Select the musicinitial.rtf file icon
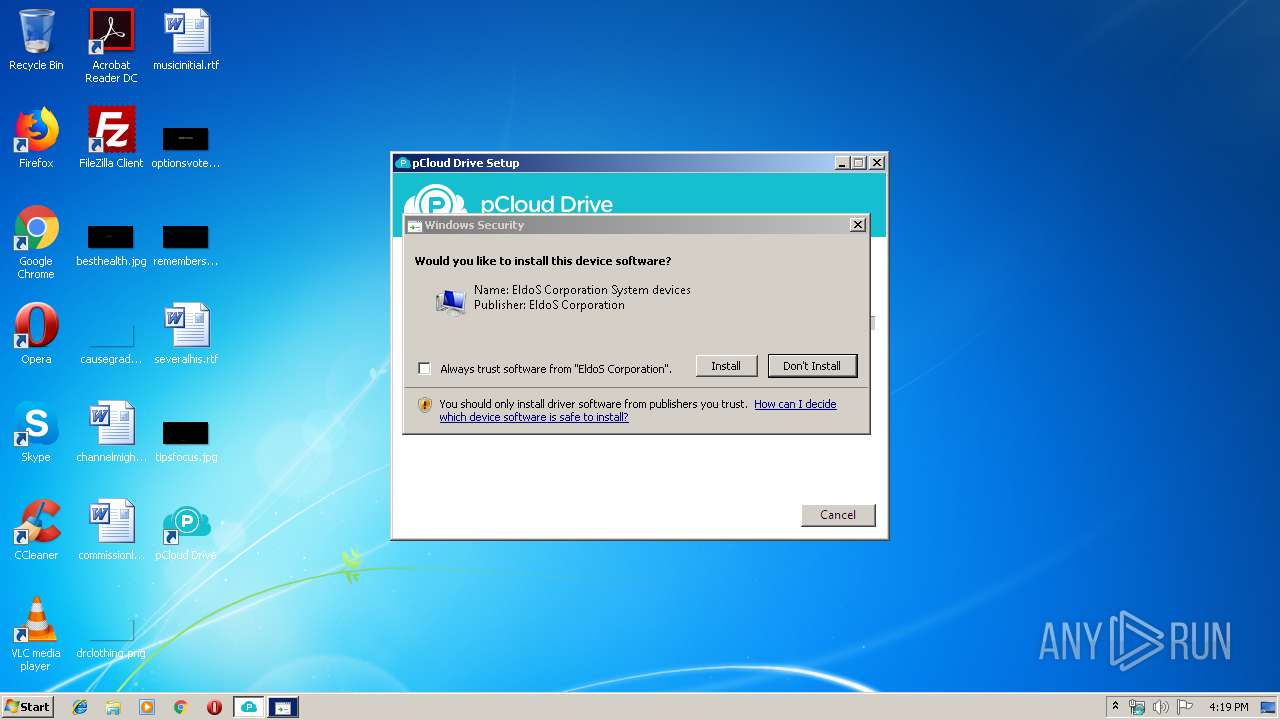This screenshot has width=1280, height=720. pos(186,40)
